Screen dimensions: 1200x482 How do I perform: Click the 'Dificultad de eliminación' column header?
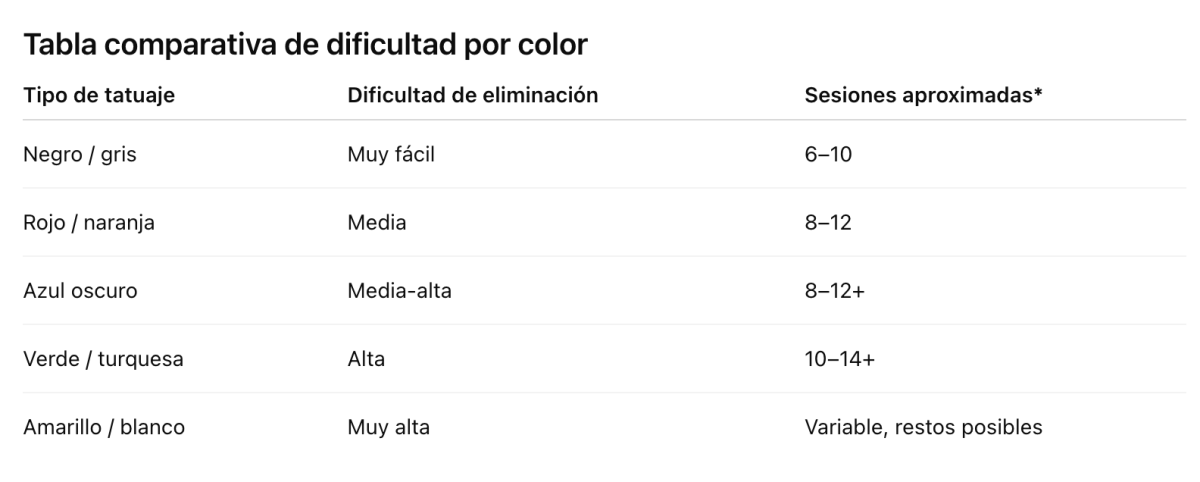473,95
